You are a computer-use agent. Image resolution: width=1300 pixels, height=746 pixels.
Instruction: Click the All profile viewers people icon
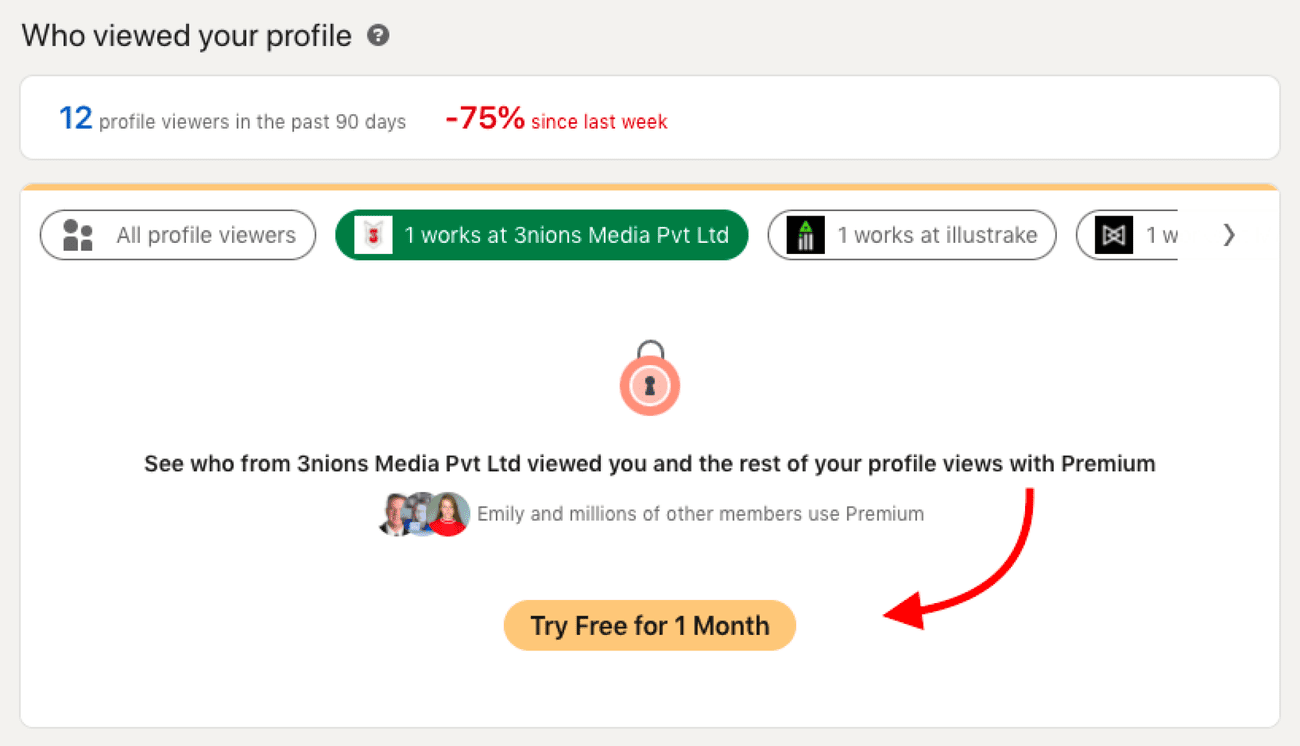(x=77, y=236)
